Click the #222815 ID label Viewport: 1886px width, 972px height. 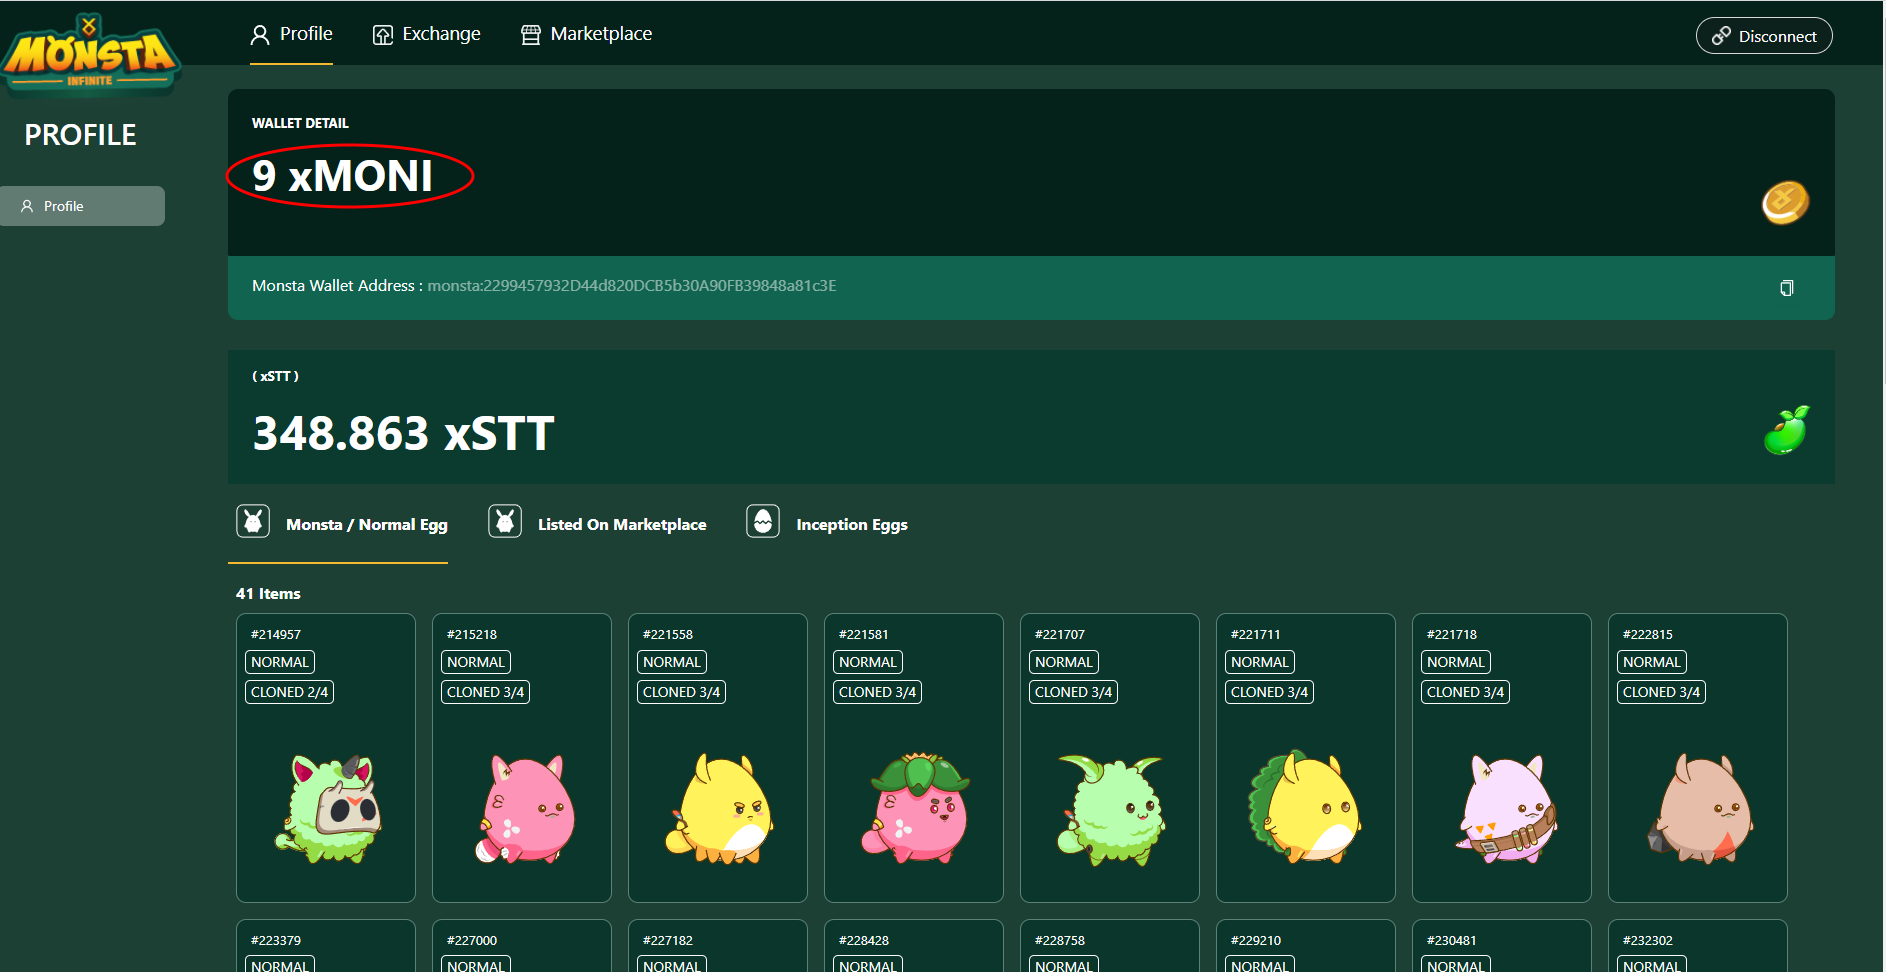click(x=1648, y=634)
